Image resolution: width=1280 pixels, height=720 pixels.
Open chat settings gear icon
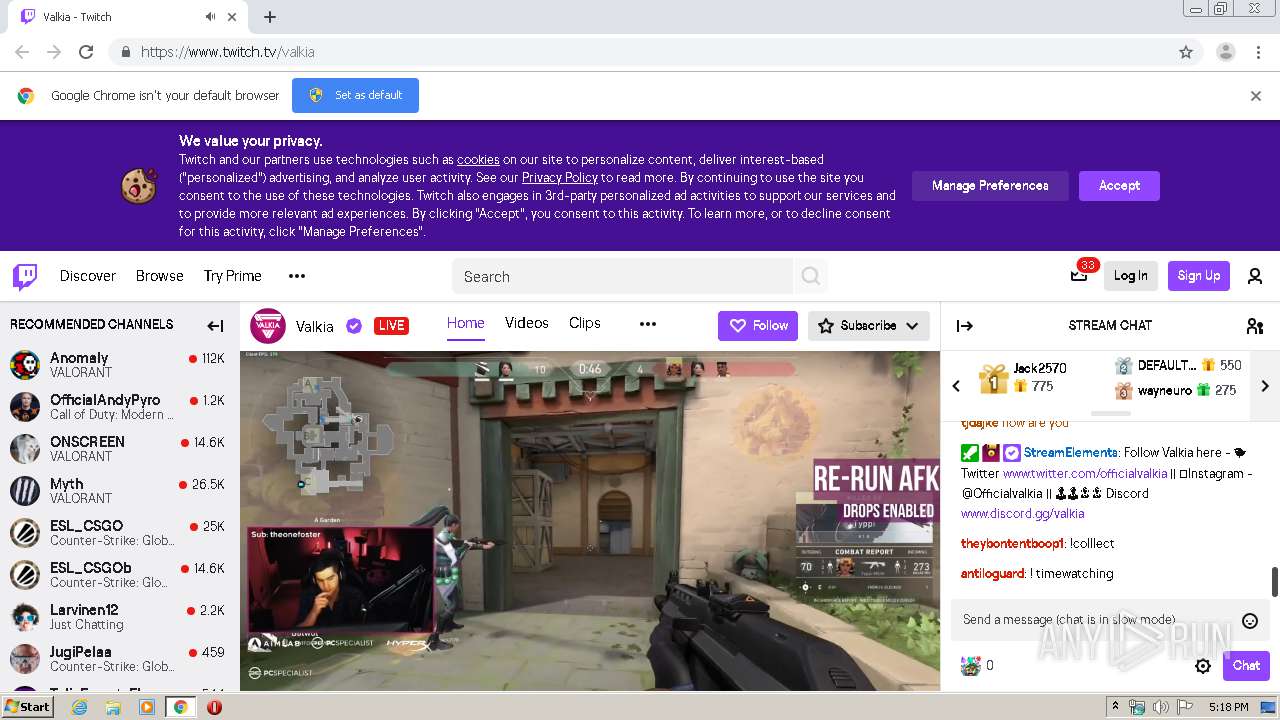click(x=1203, y=666)
